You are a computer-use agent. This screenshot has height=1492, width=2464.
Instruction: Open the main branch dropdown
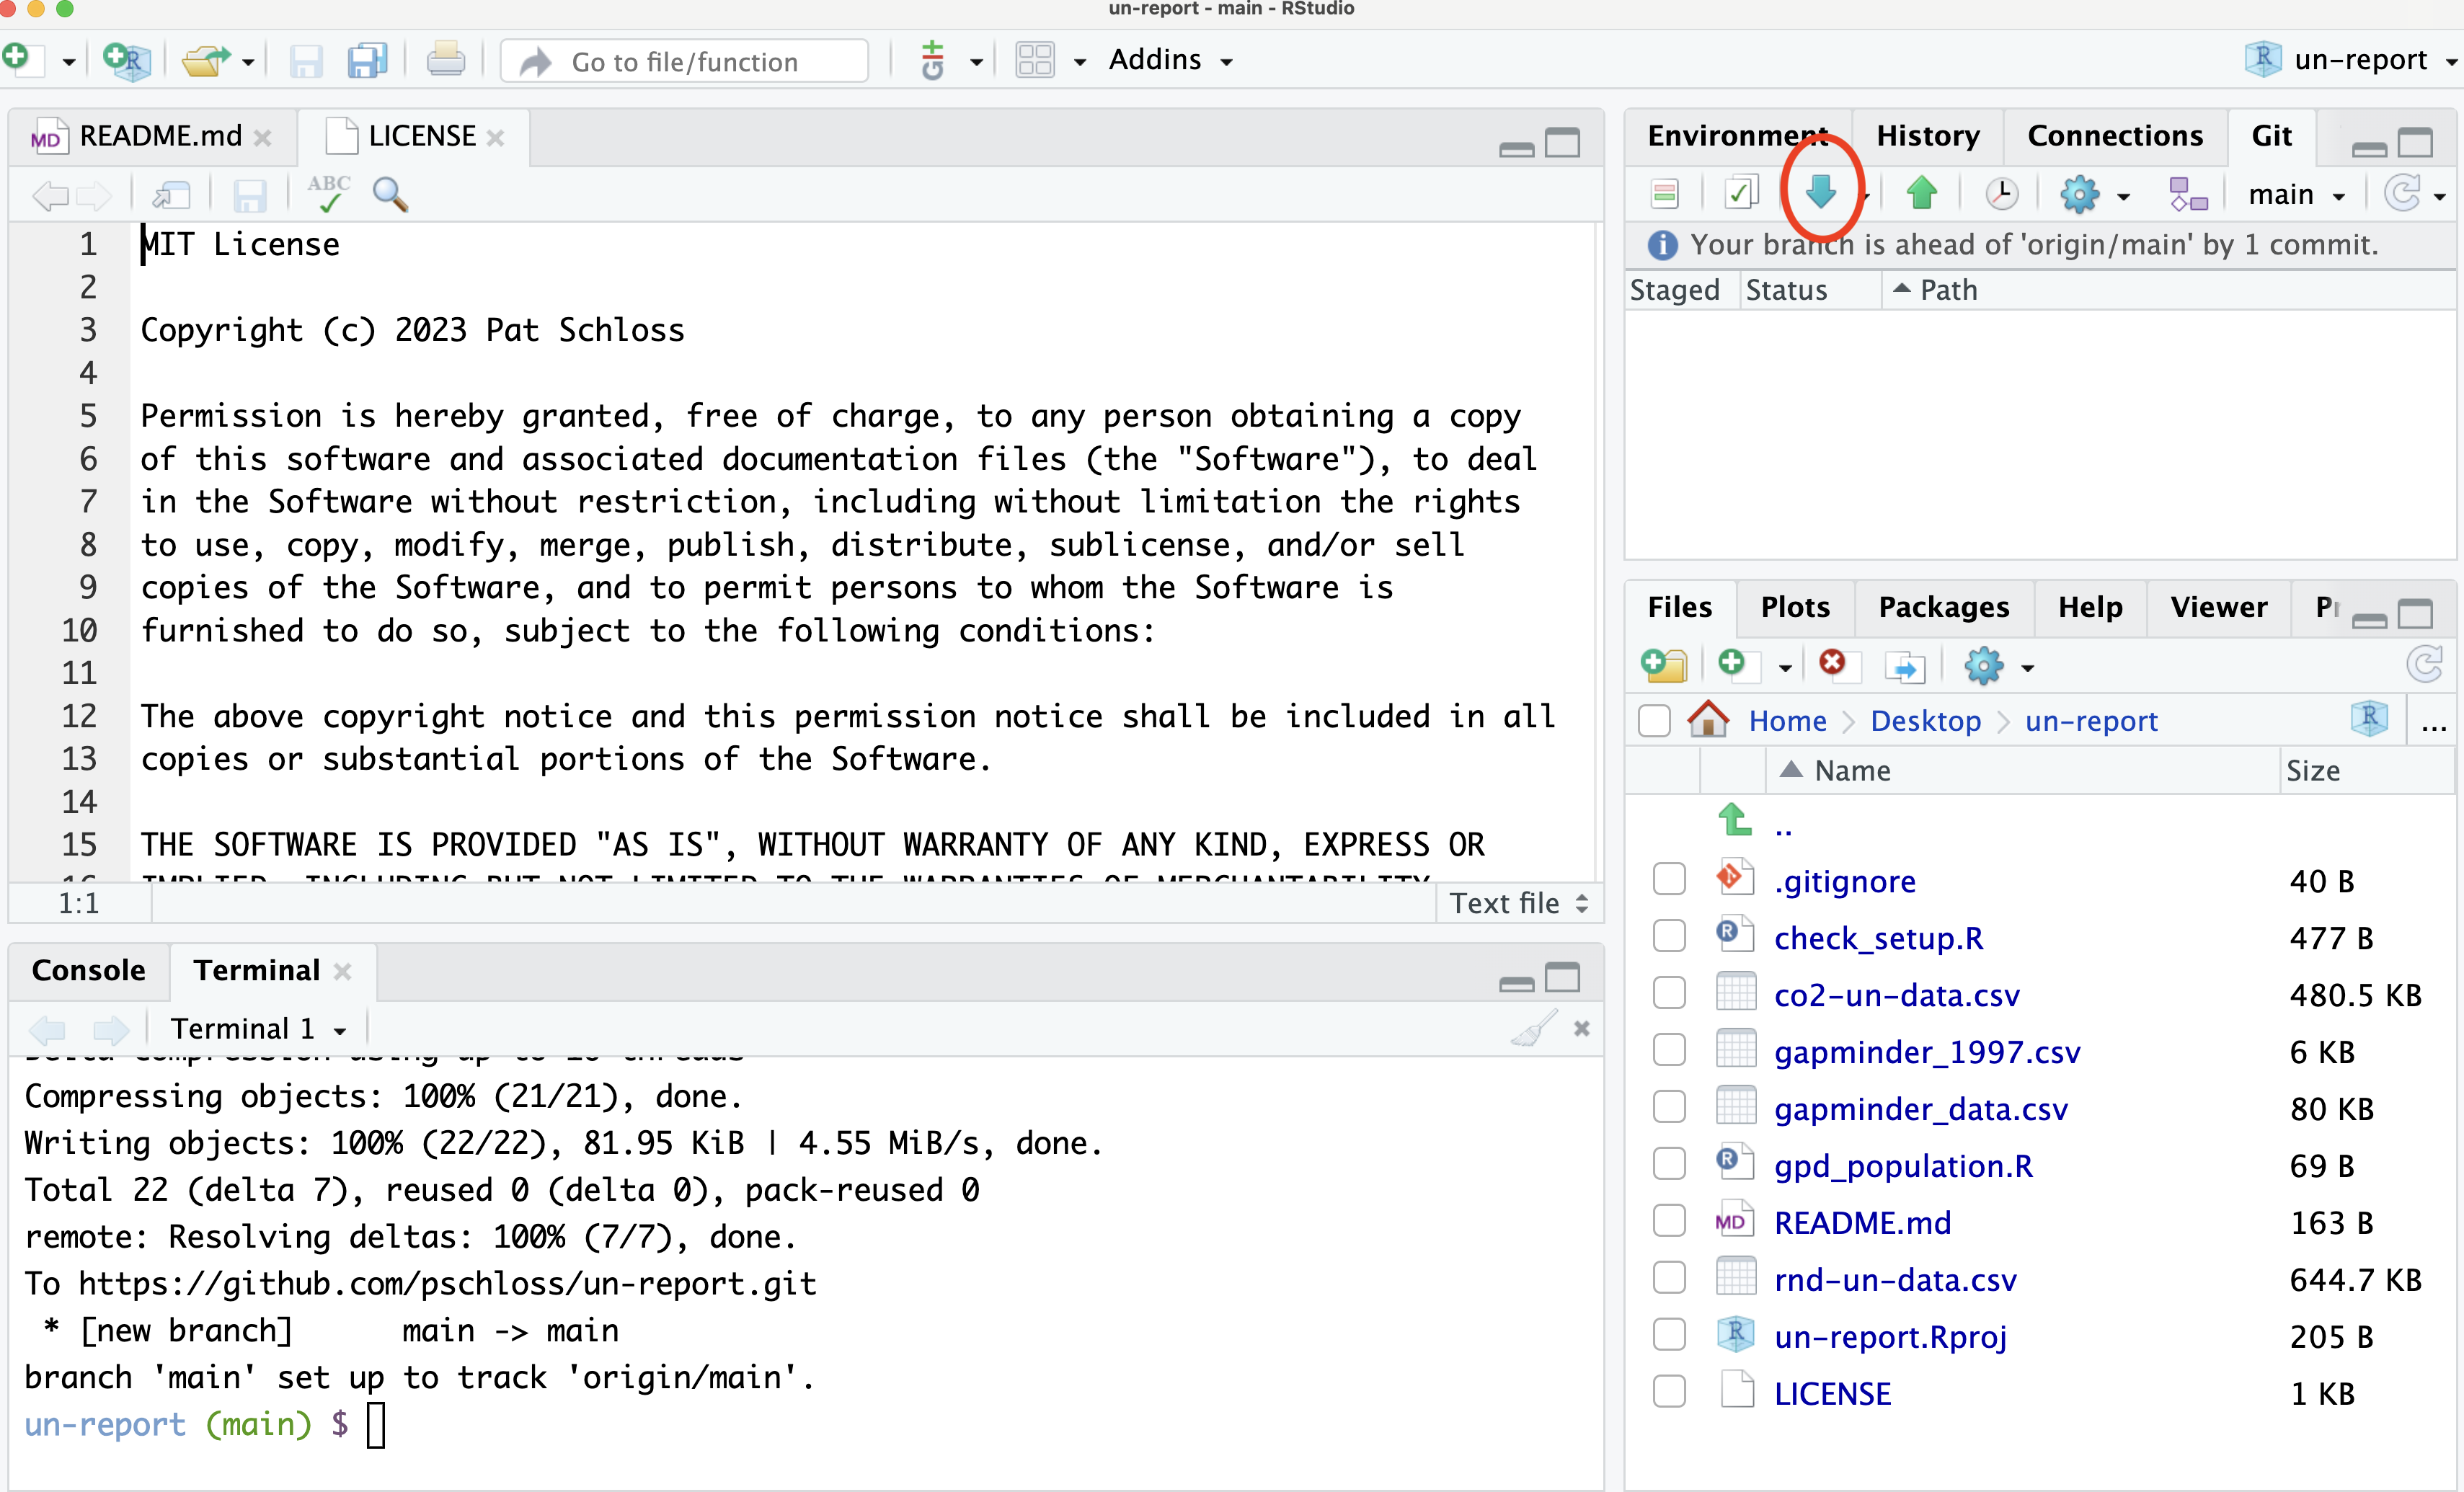[2295, 194]
